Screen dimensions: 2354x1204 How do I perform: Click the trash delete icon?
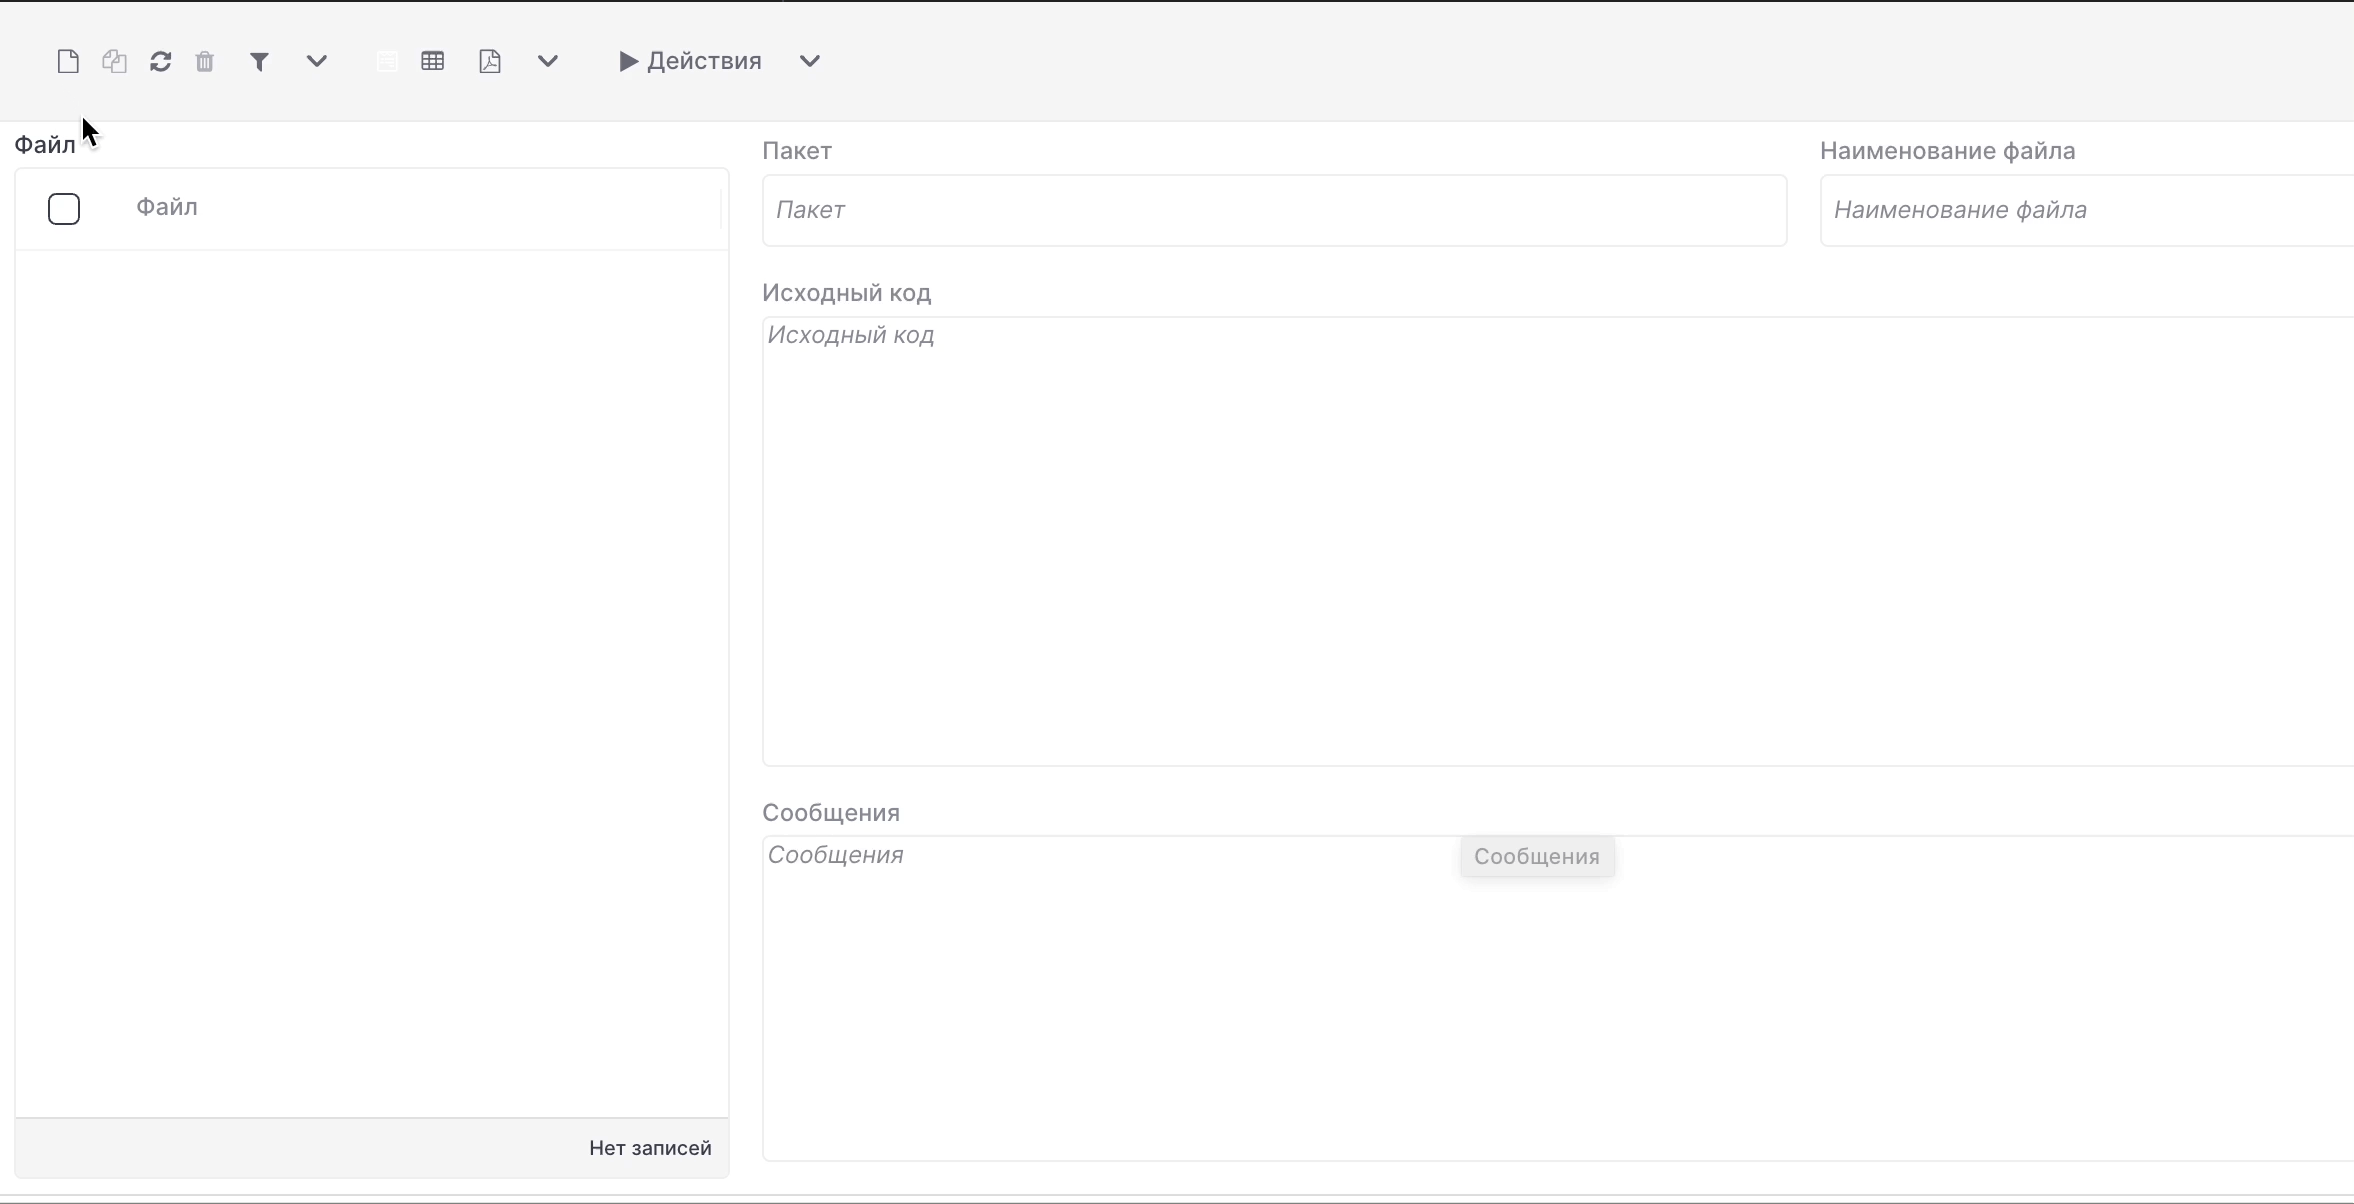point(205,61)
